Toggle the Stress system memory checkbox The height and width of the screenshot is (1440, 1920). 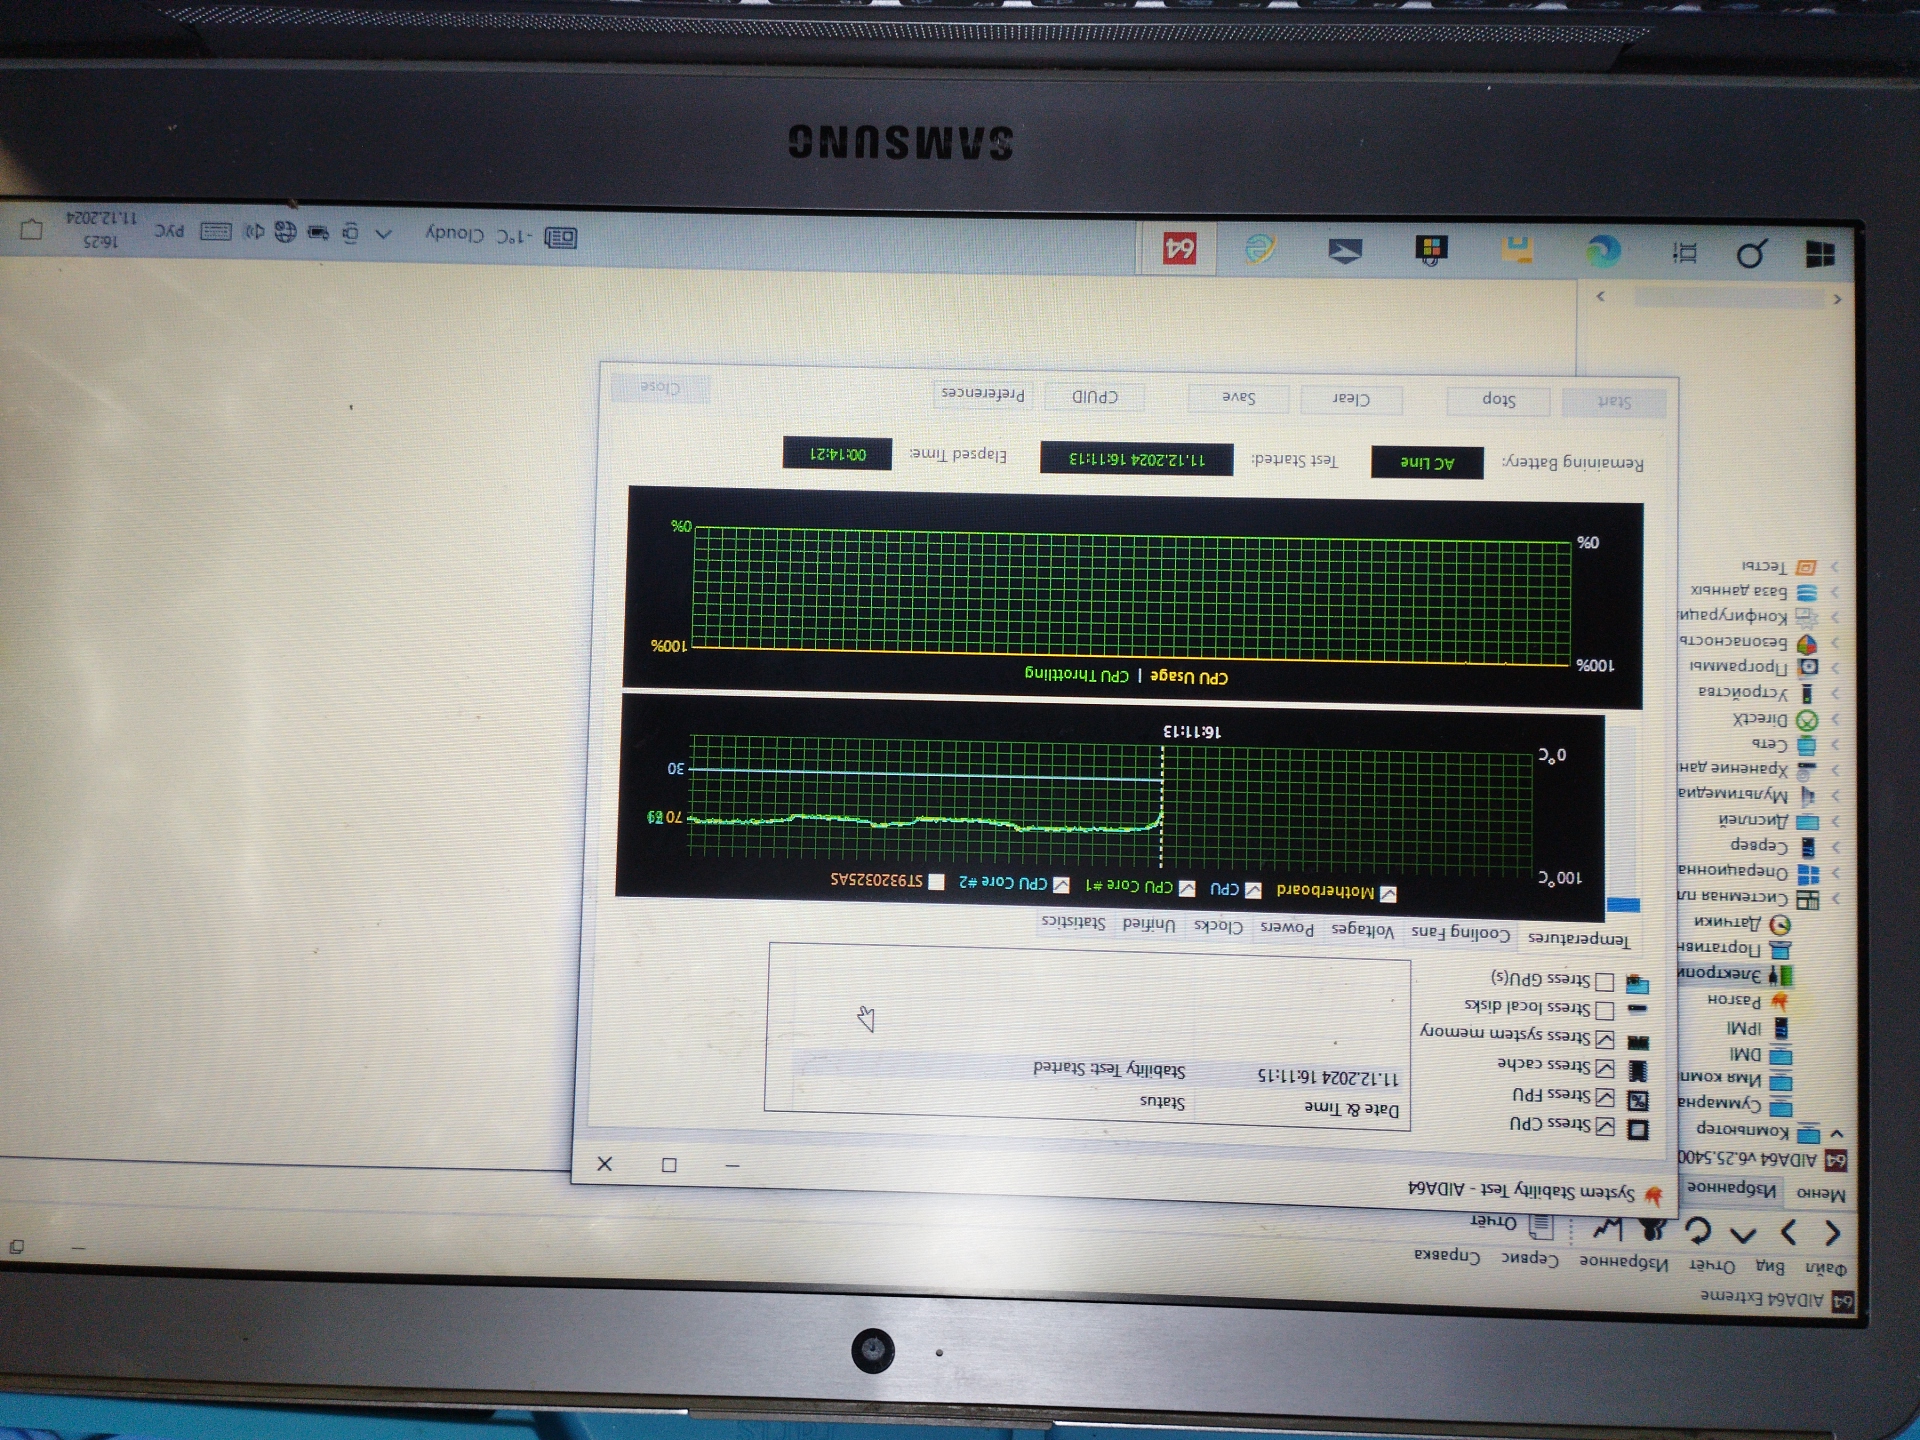pos(1605,1039)
